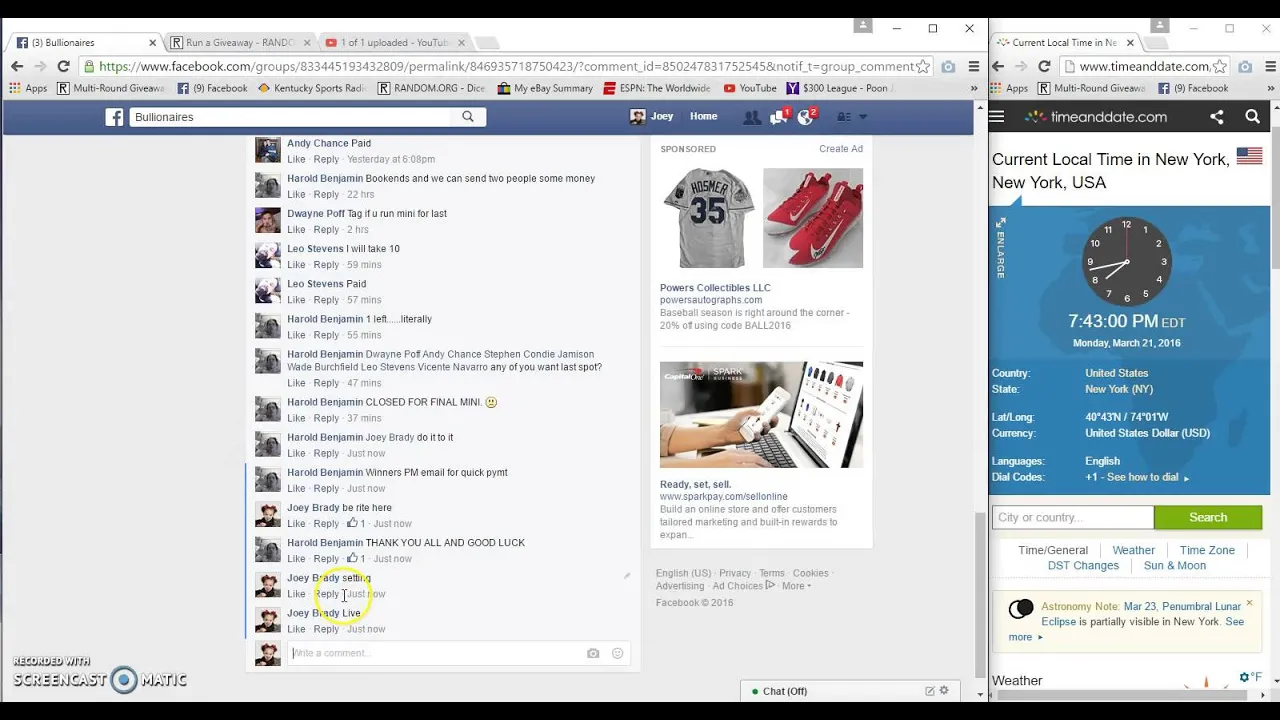Viewport: 1280px width, 720px height.
Task: Open chat options gear icon
Action: 944,691
